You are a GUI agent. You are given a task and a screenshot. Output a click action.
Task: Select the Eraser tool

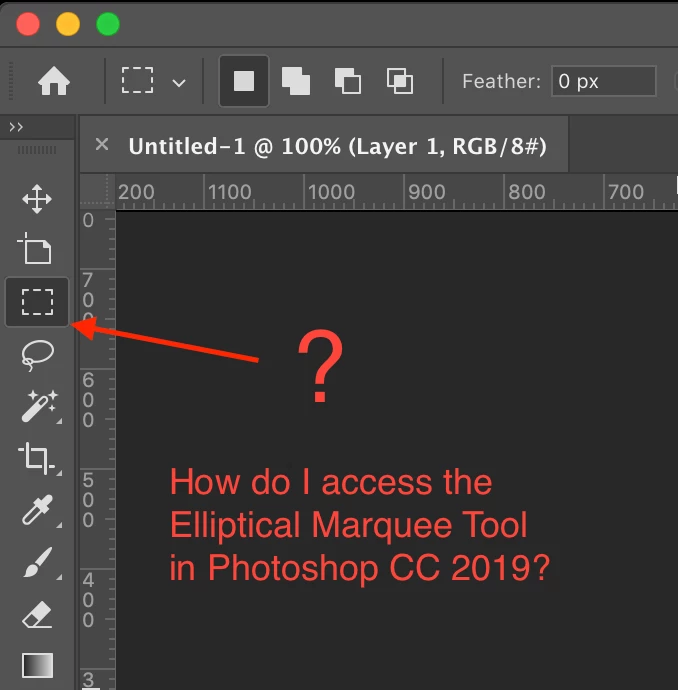(x=37, y=614)
